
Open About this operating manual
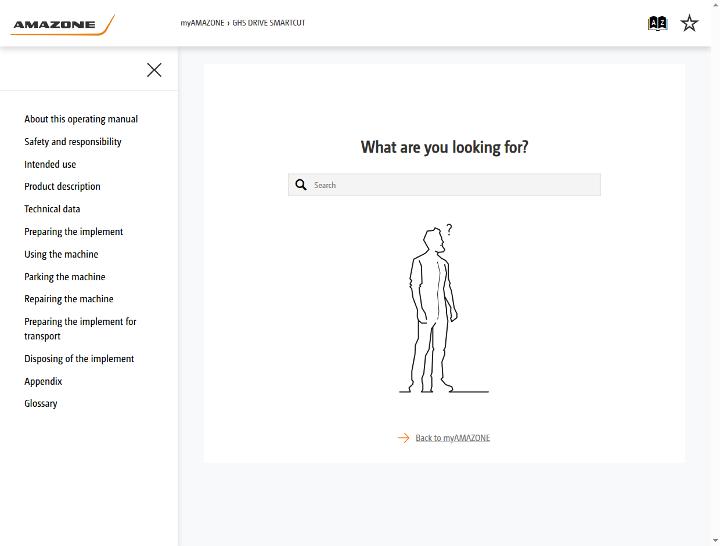81,119
